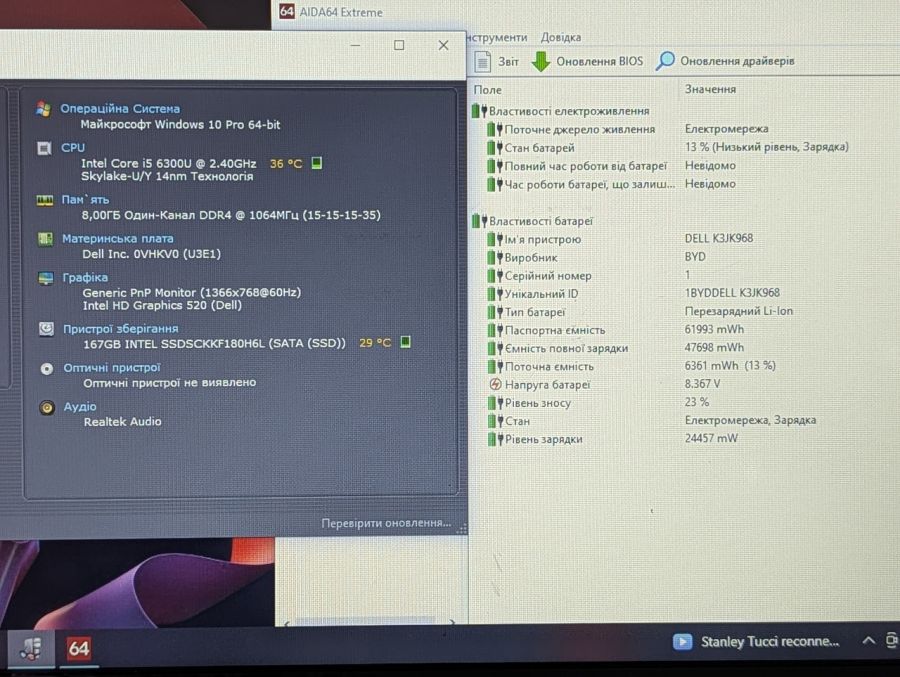The image size is (900, 677).
Task: Click the Пристрої зберігання heading link
Action: click(x=121, y=329)
